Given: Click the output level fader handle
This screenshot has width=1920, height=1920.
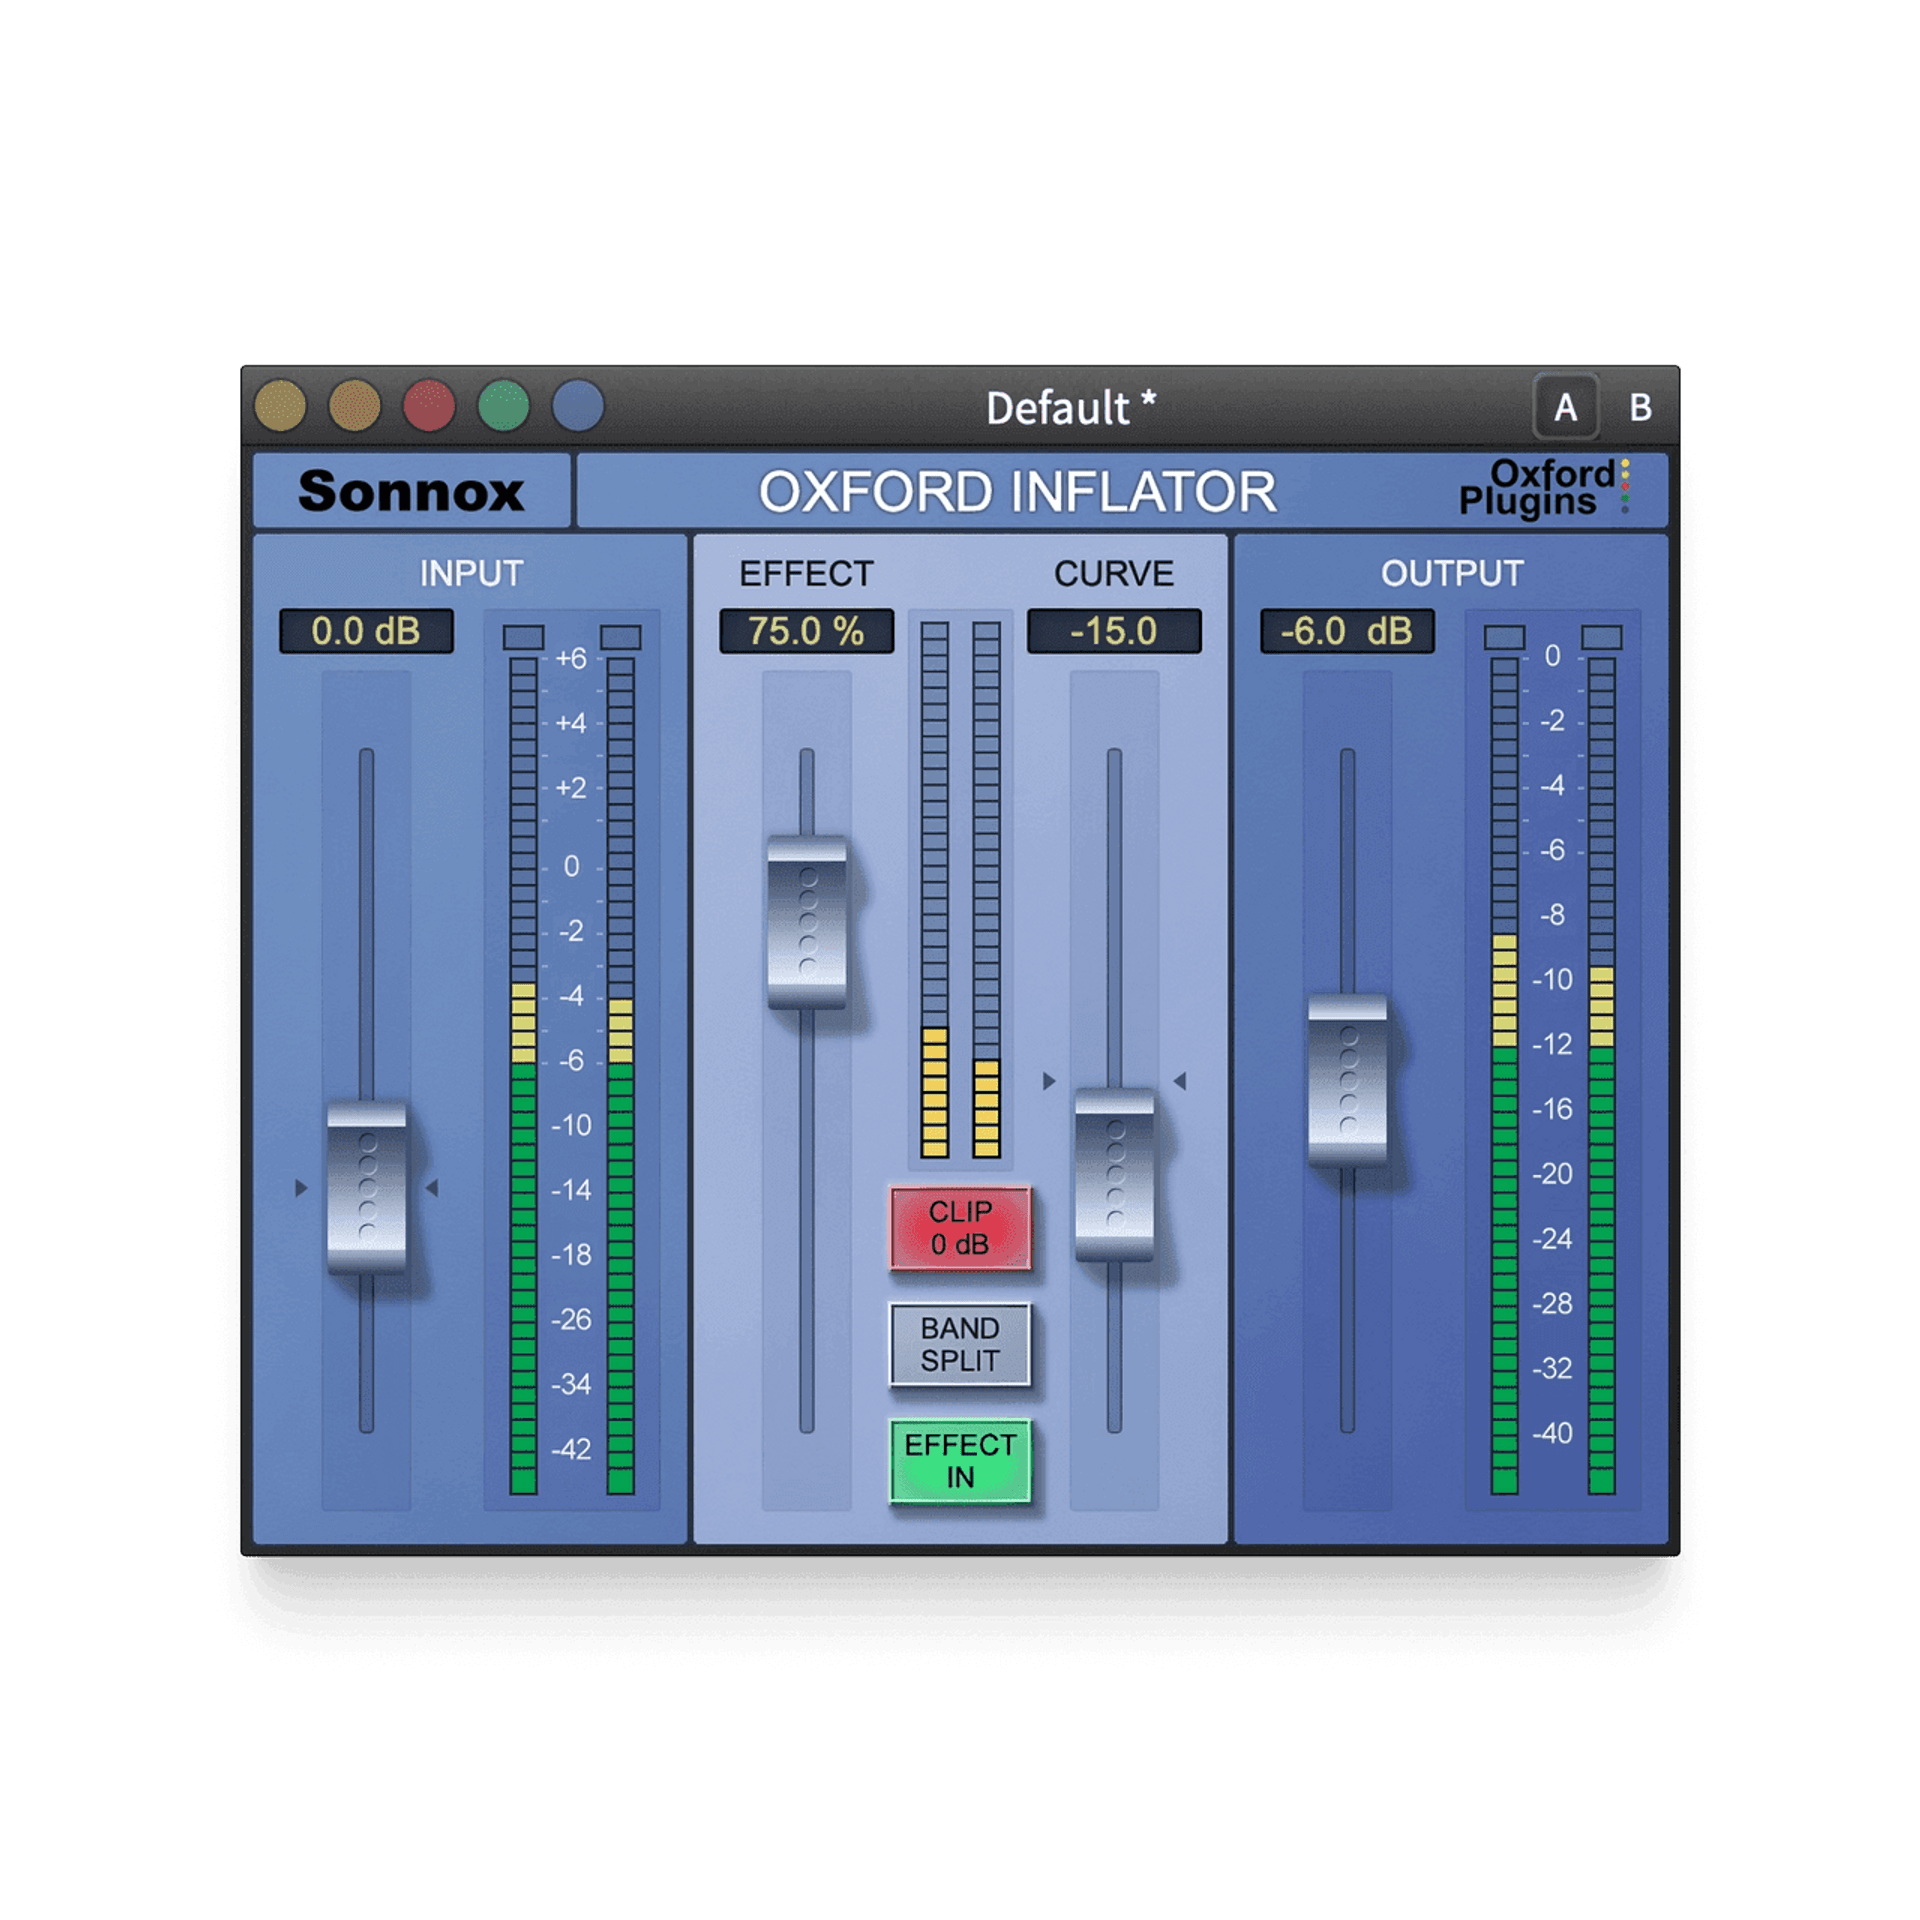Looking at the screenshot, I should (x=1347, y=1080).
